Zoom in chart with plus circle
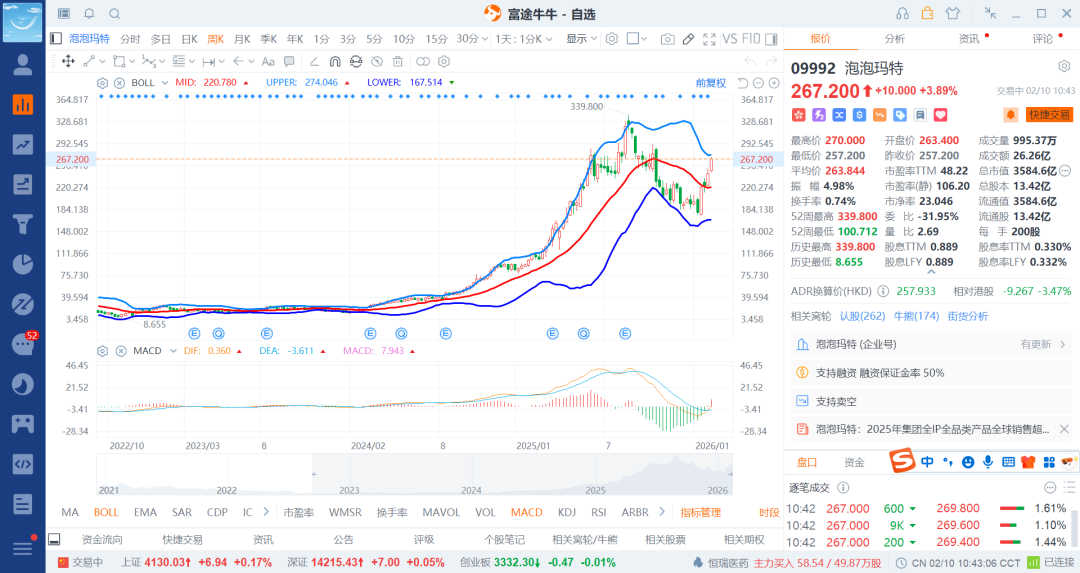Viewport: 1080px width, 573px height. pyautogui.click(x=773, y=83)
